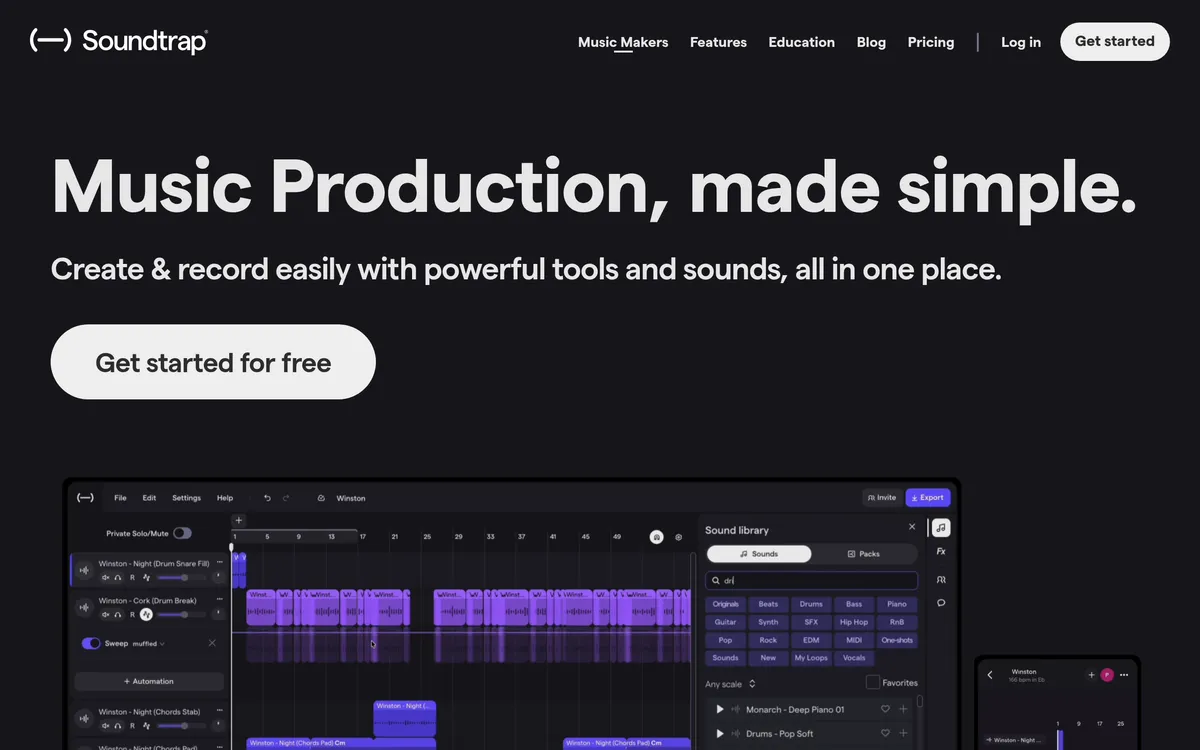Toggle the Private Solo/Mute switch
This screenshot has width=1200, height=750.
(182, 533)
